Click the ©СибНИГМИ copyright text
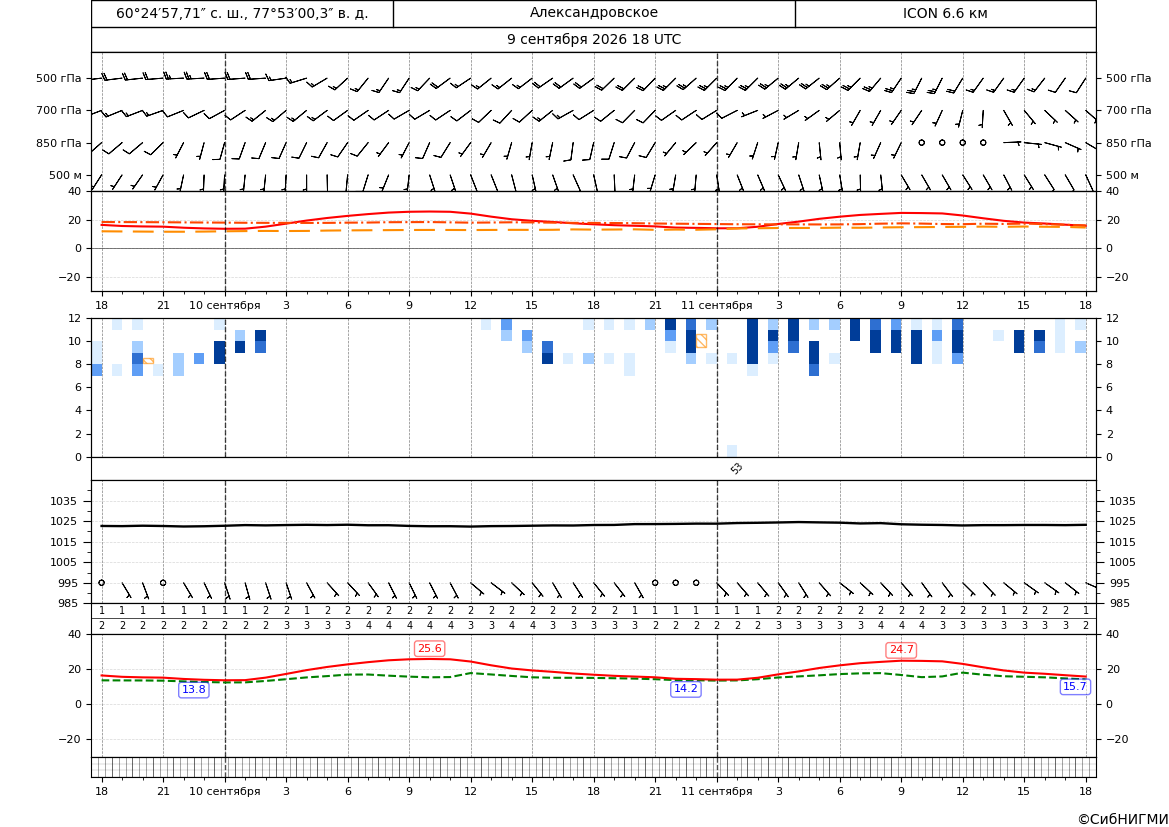This screenshot has height=827, width=1169. [1123, 820]
